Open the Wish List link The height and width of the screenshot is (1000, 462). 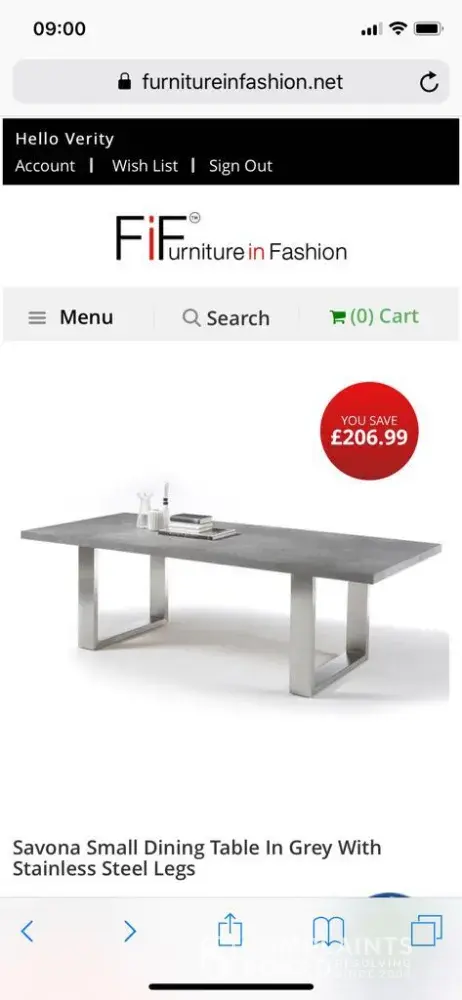click(145, 166)
